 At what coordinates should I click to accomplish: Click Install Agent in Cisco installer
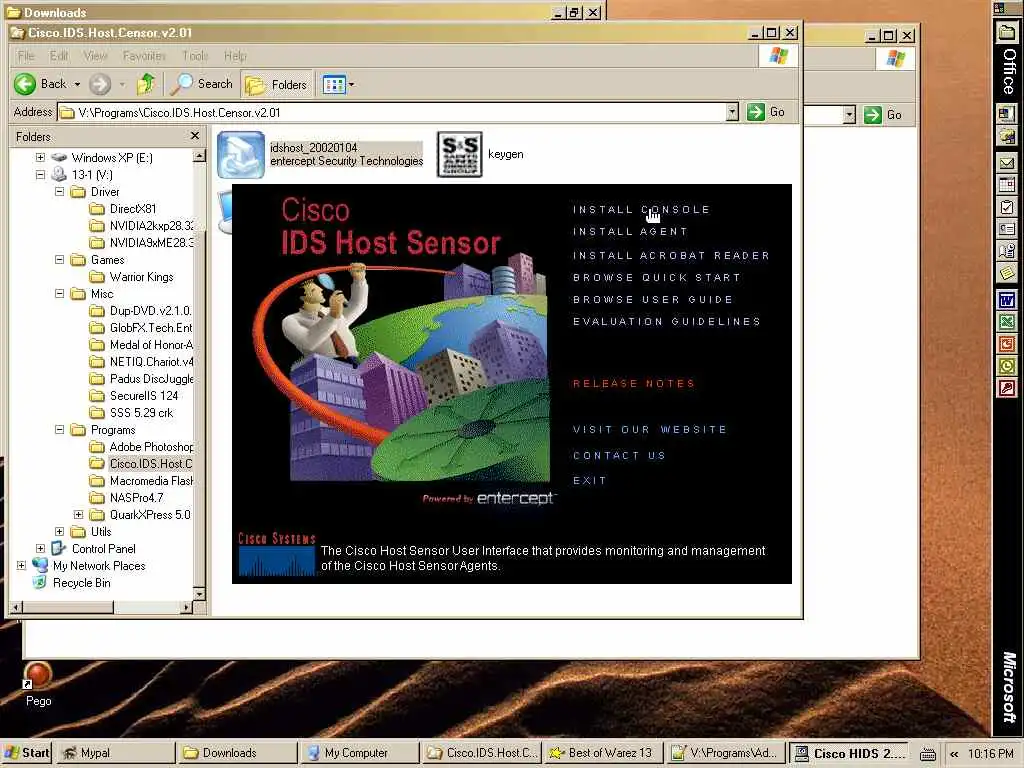tap(630, 231)
